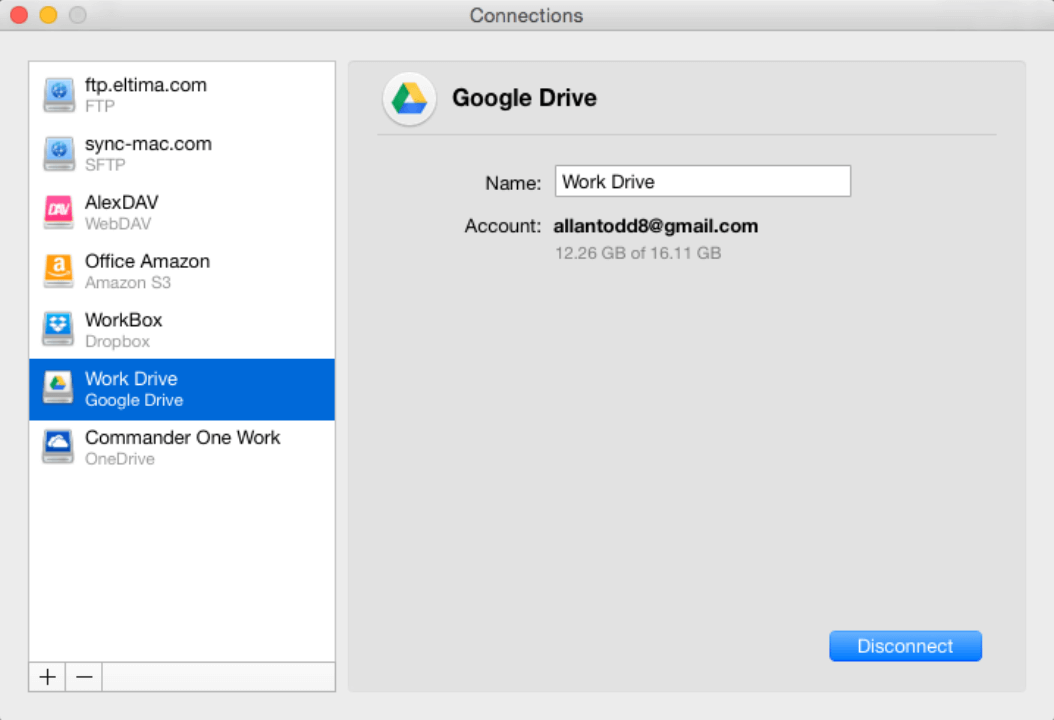Click the Work Drive Google Drive icon

(x=59, y=389)
